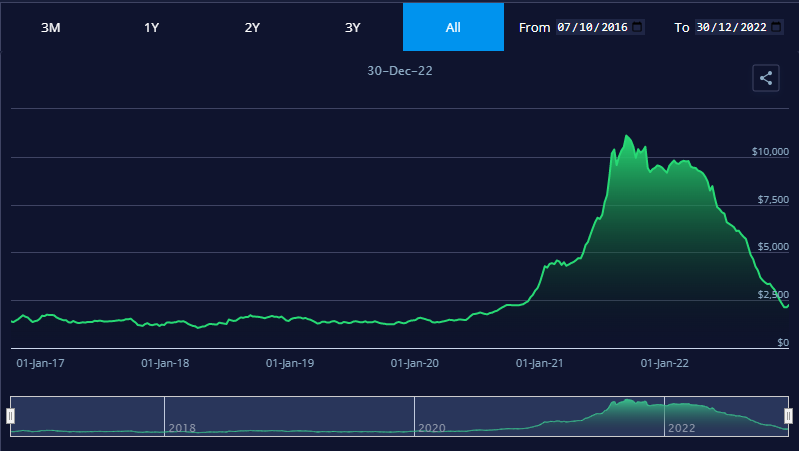Click the $10,000 axis value

pyautogui.click(x=770, y=151)
